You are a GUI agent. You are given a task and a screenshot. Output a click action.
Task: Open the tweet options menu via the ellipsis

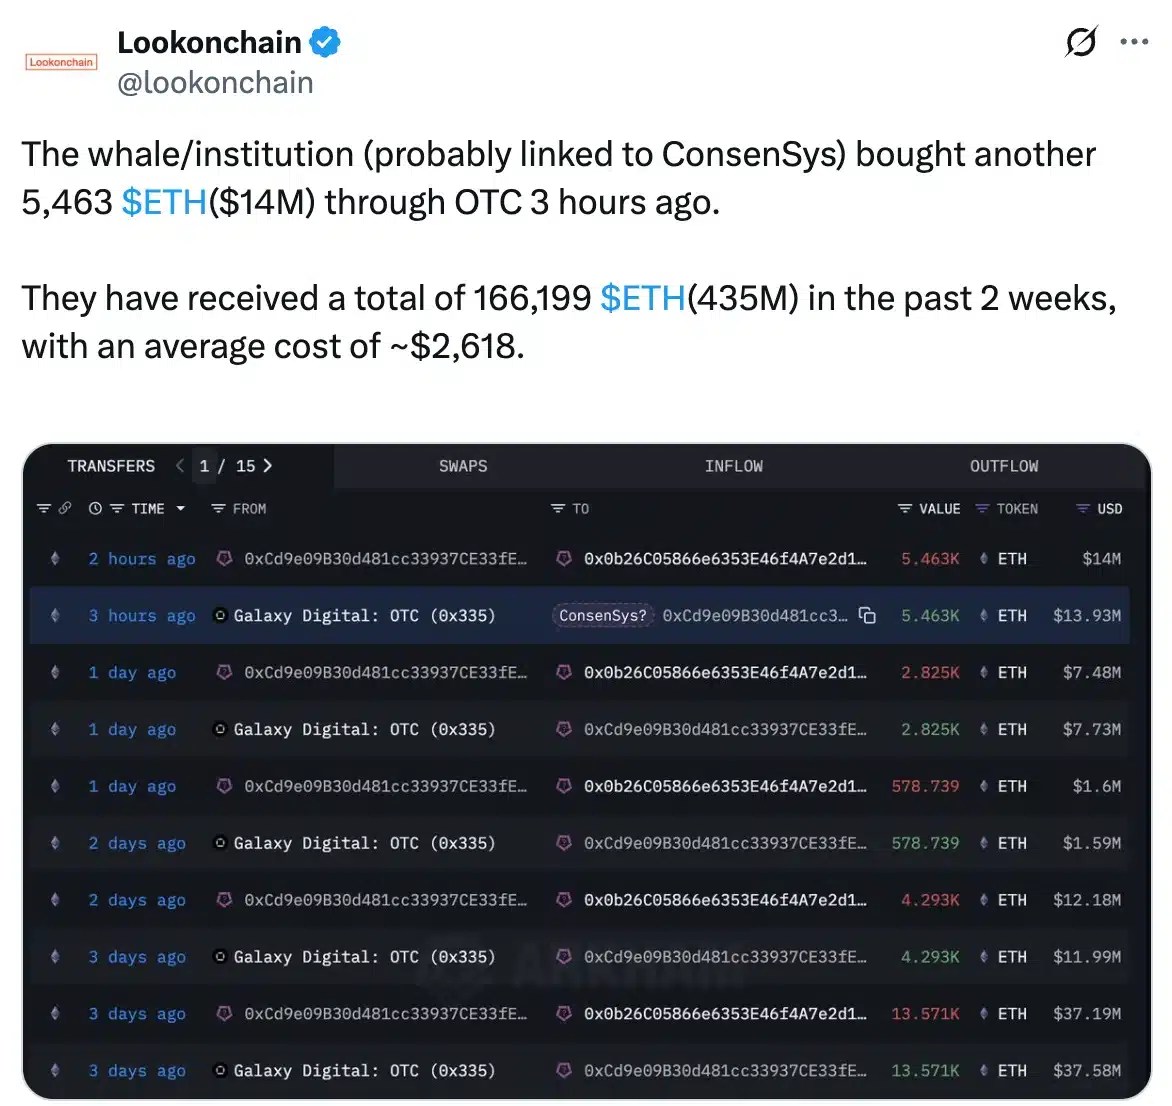coord(1134,42)
